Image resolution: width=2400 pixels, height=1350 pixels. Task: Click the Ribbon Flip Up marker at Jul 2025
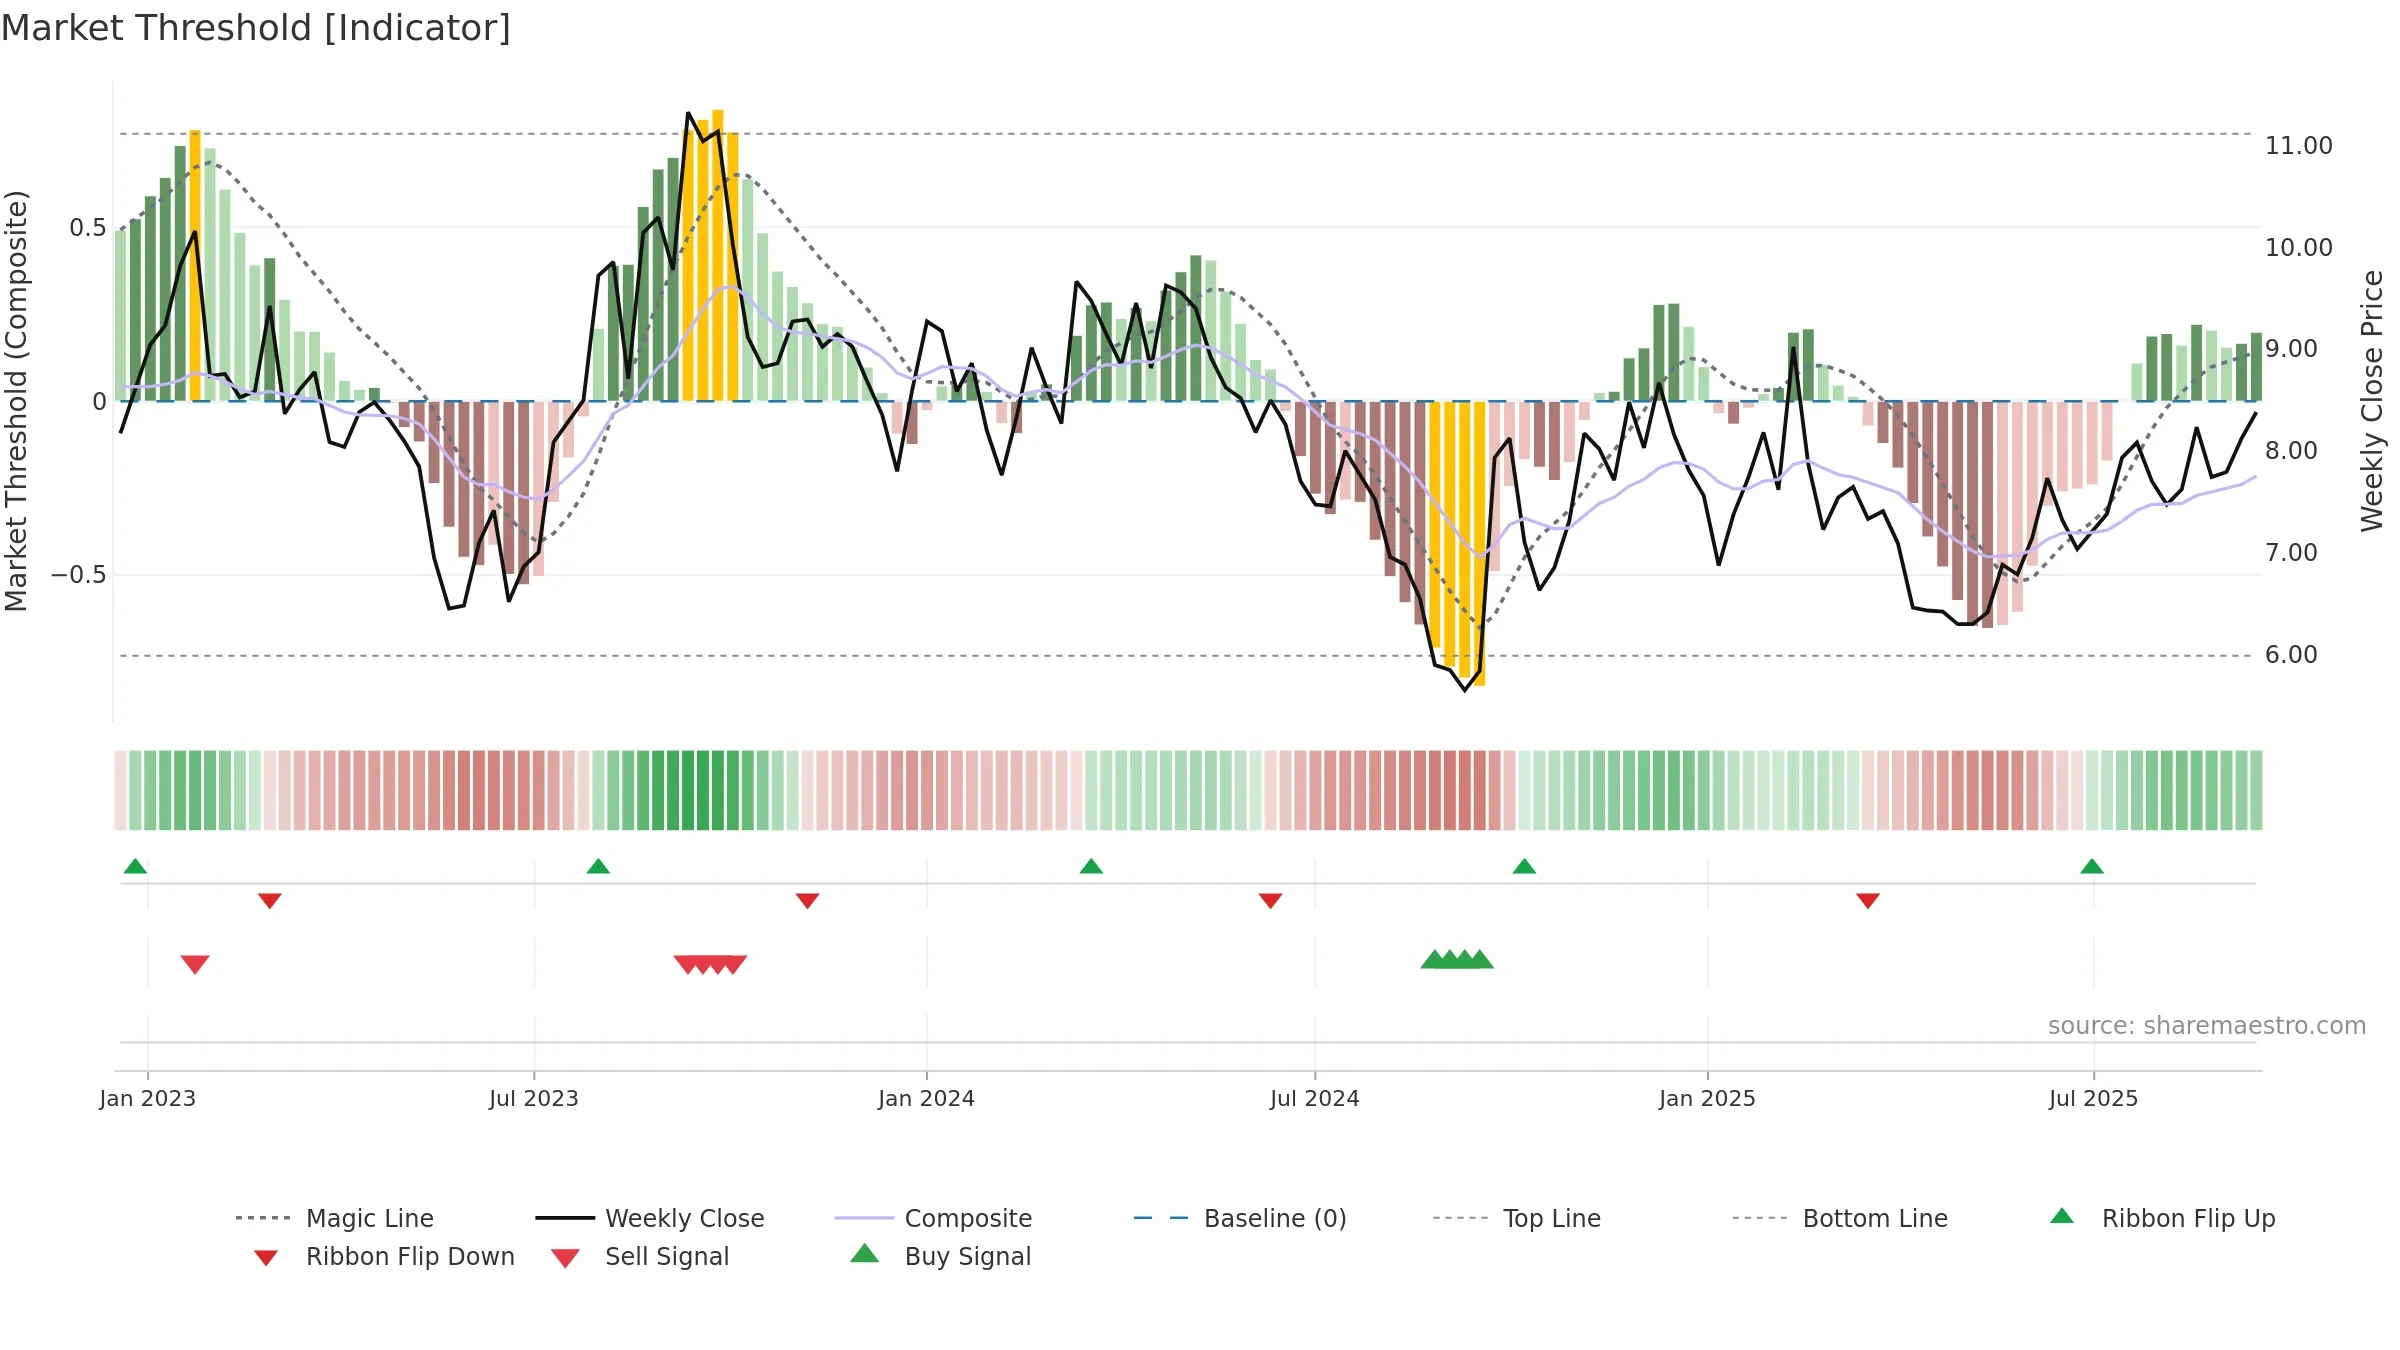2092,866
